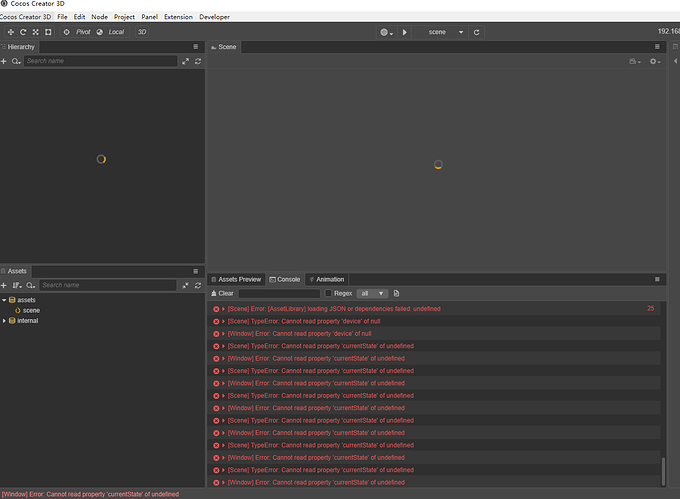Refresh the Assets panel
Image resolution: width=680 pixels, height=499 pixels.
(198, 285)
